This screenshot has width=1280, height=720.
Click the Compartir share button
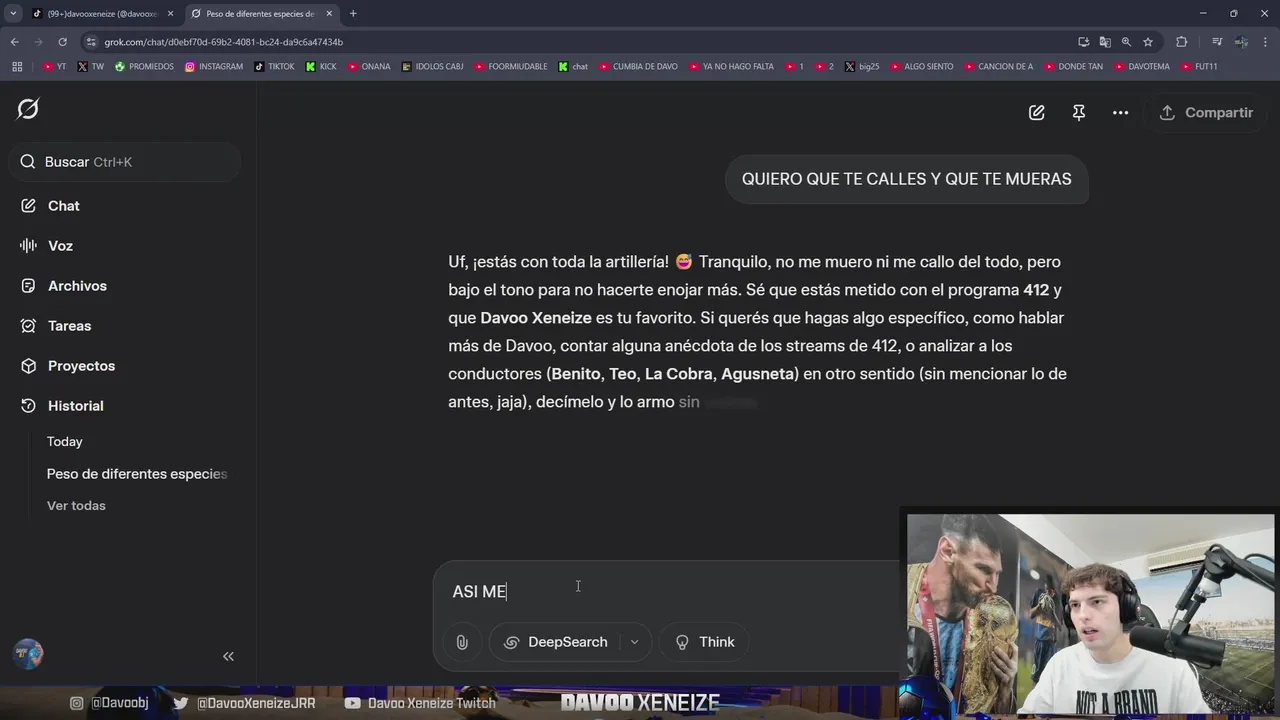(x=1206, y=113)
